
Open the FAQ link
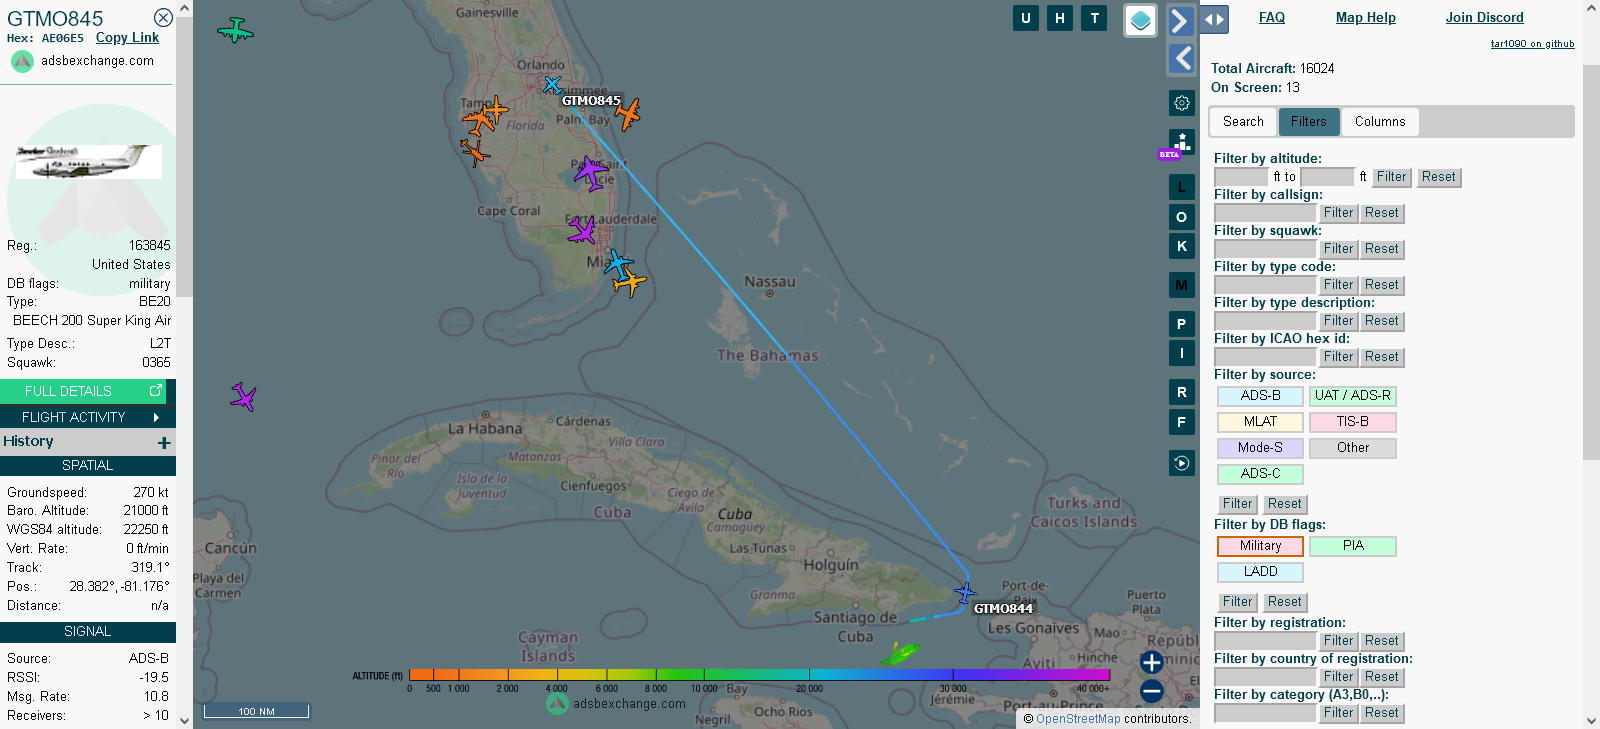click(1272, 17)
